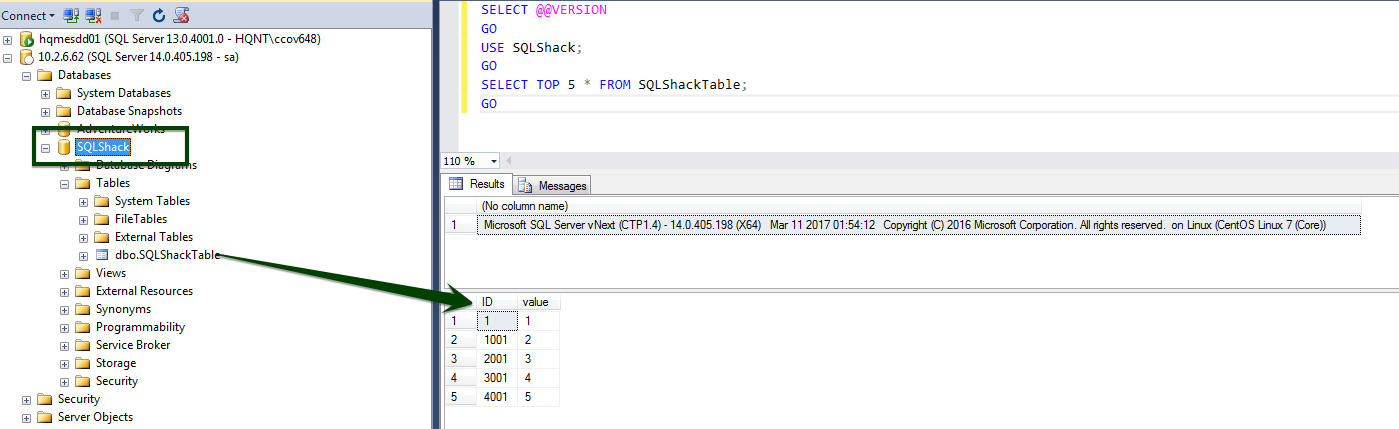Click the Stop icon in Object Explorer toolbar
This screenshot has width=1399, height=429.
pyautogui.click(x=115, y=15)
